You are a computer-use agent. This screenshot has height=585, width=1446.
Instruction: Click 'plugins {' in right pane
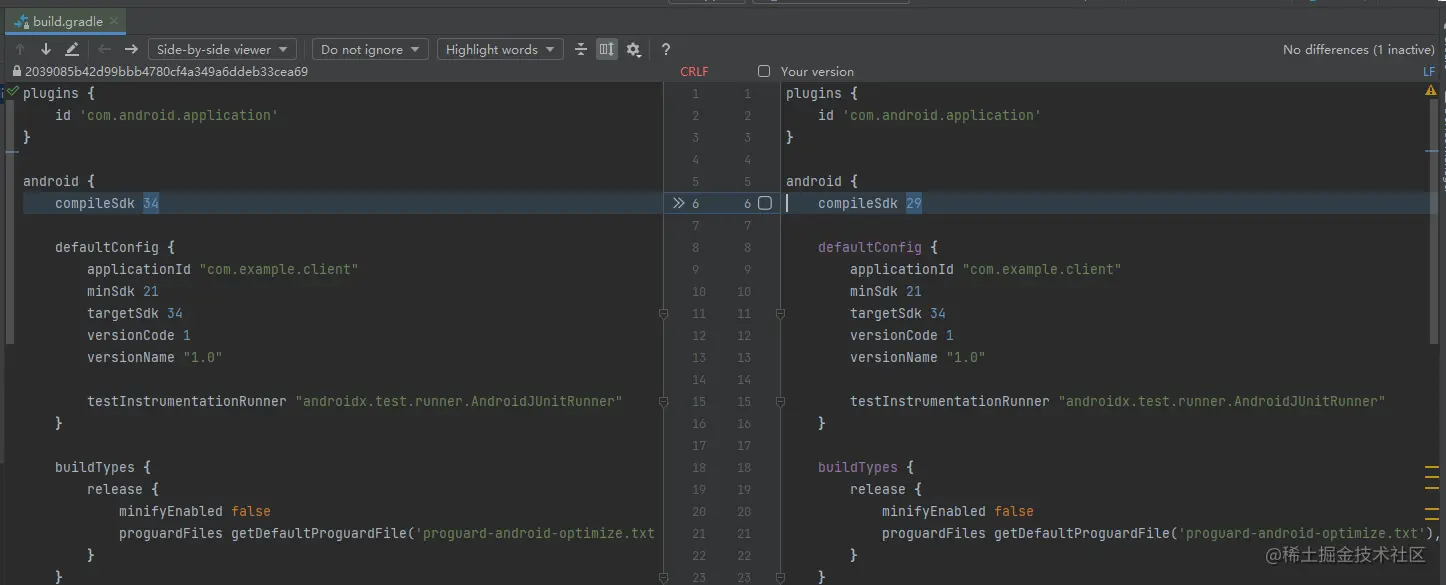pyautogui.click(x=820, y=93)
